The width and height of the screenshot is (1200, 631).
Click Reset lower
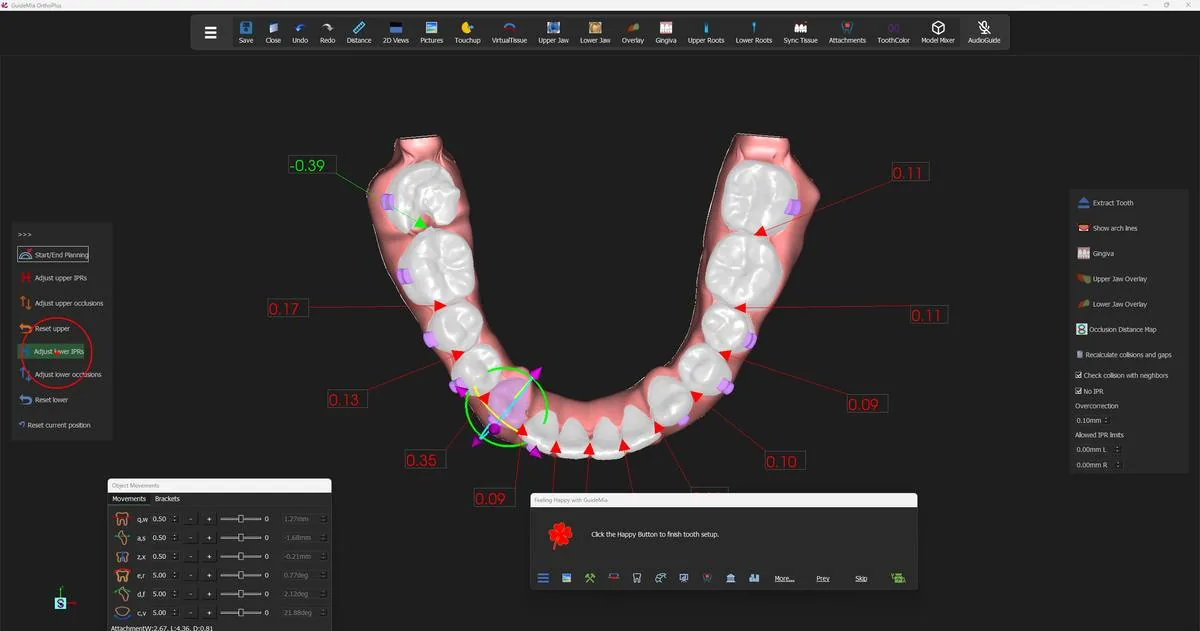coord(43,400)
